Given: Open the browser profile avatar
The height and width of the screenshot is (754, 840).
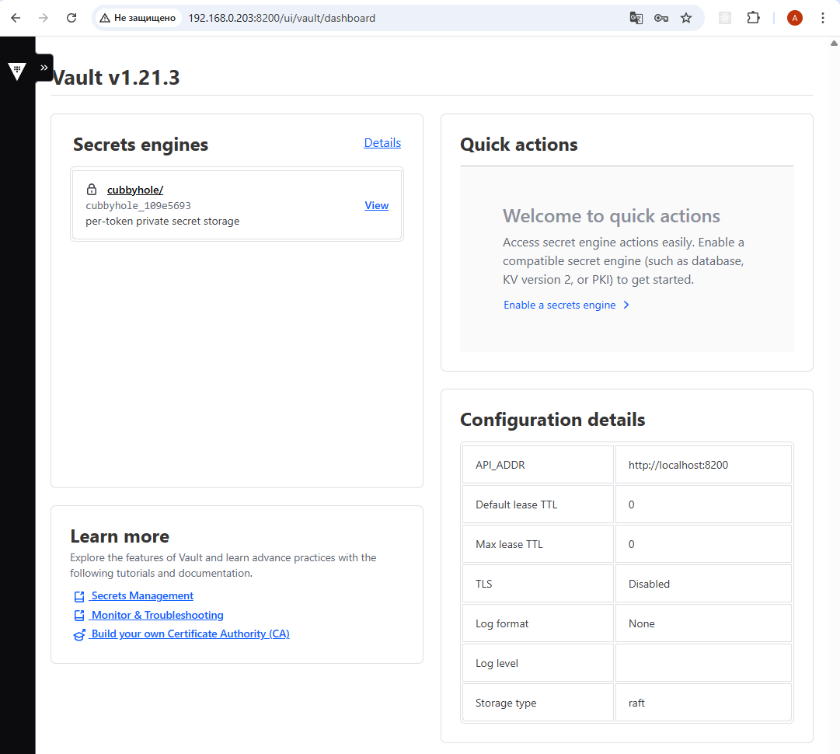Looking at the screenshot, I should 794,18.
